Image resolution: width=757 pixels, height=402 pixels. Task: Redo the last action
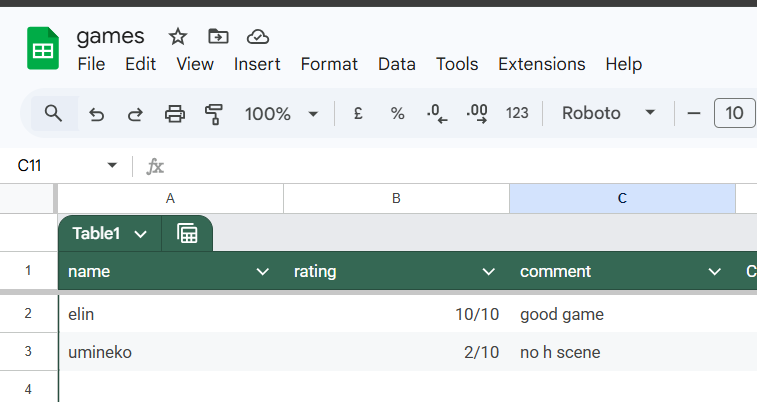135,114
